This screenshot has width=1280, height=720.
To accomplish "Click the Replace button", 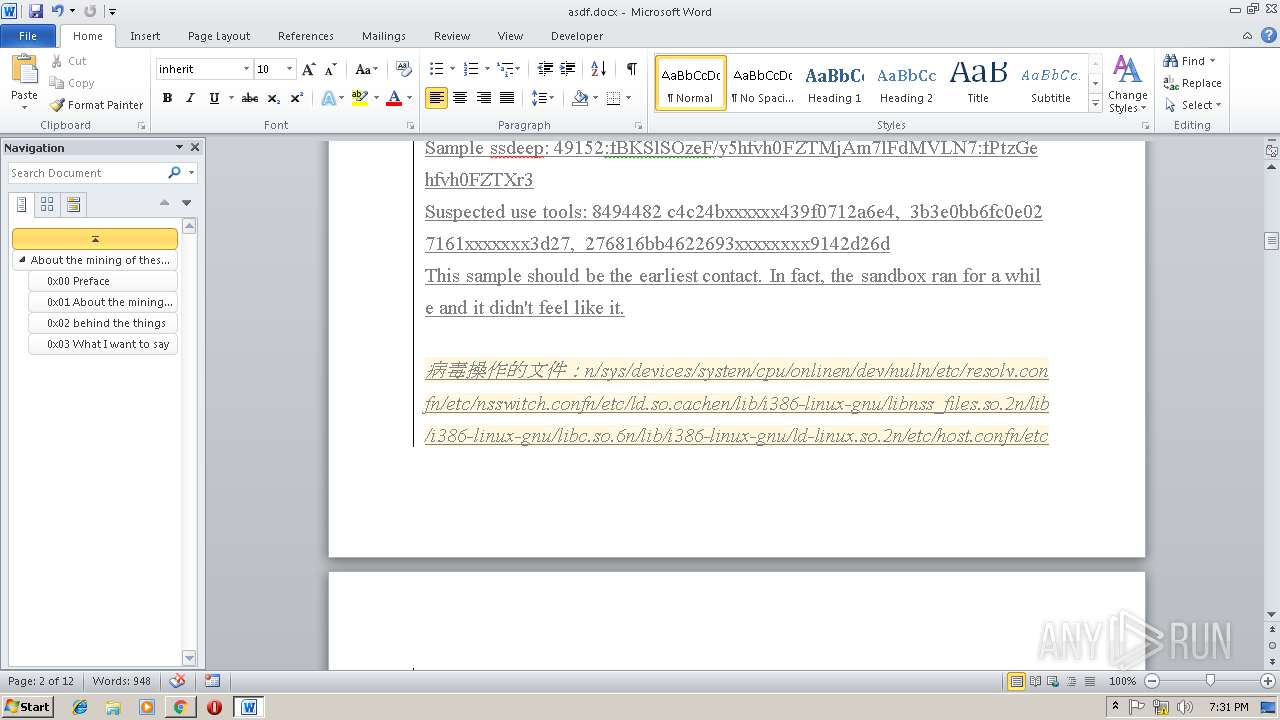I will point(1193,83).
